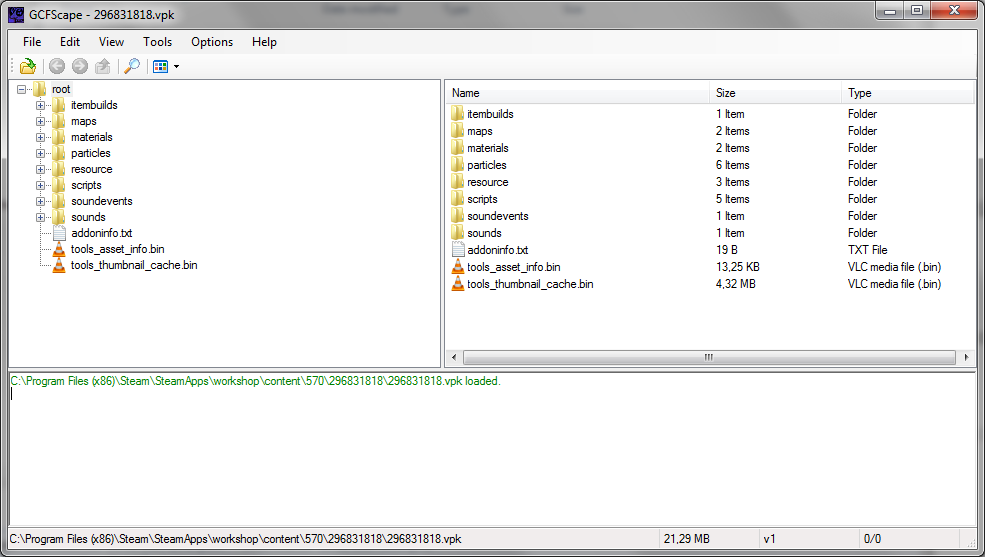Click the file list horizontal scrollbar
985x557 pixels.
(x=709, y=357)
